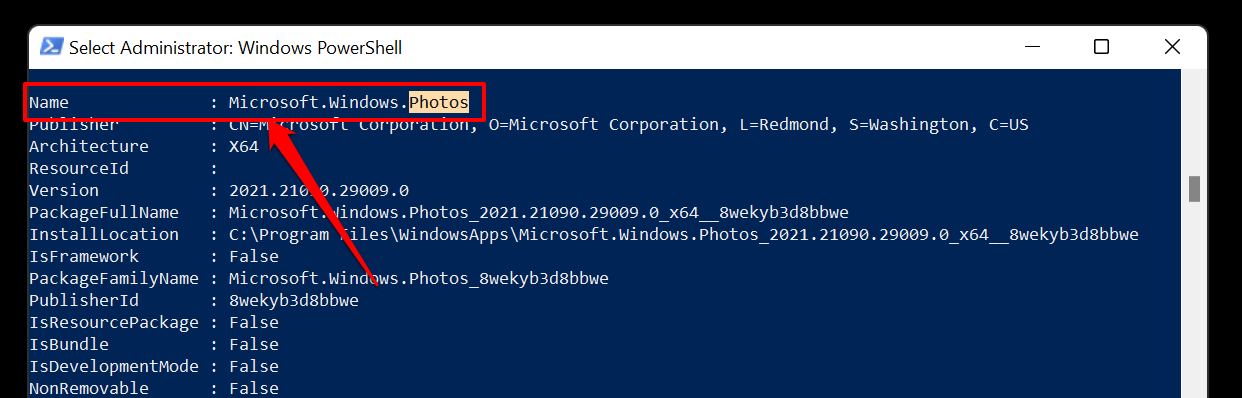Click the PackageFullName value text
Viewport: 1242px width, 398px height.
pos(539,212)
